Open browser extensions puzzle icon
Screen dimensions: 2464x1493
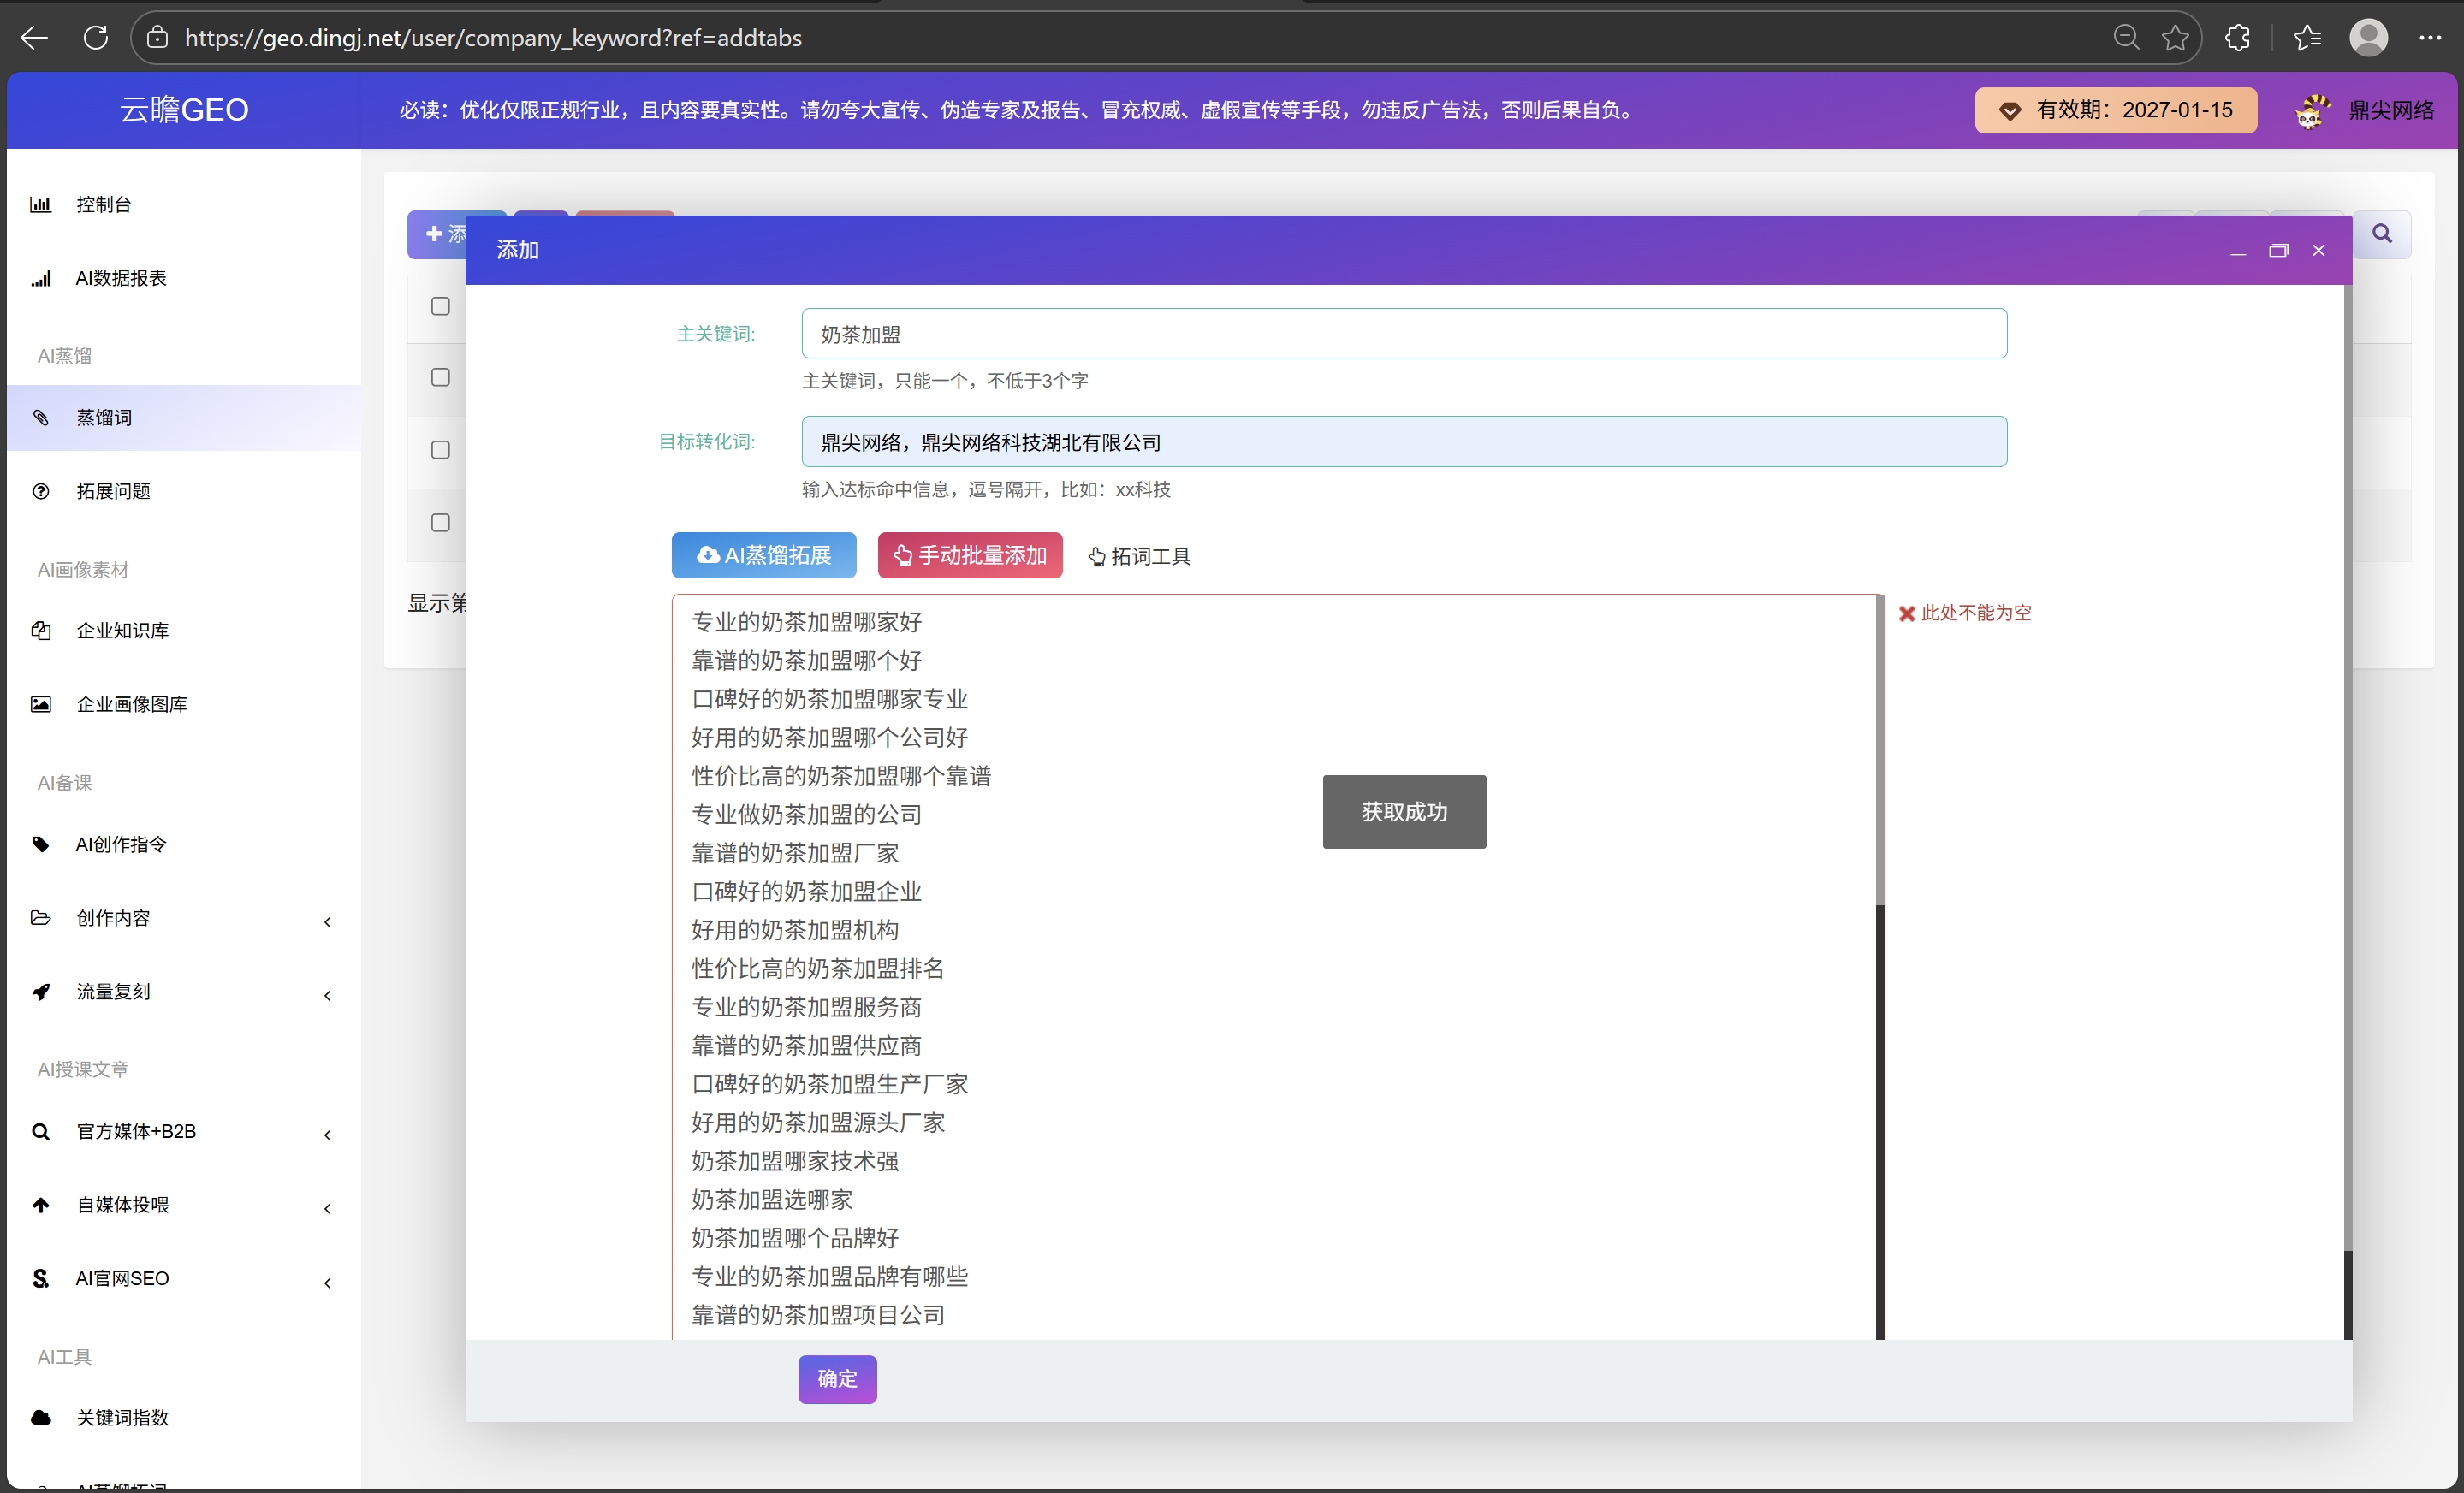[2237, 38]
